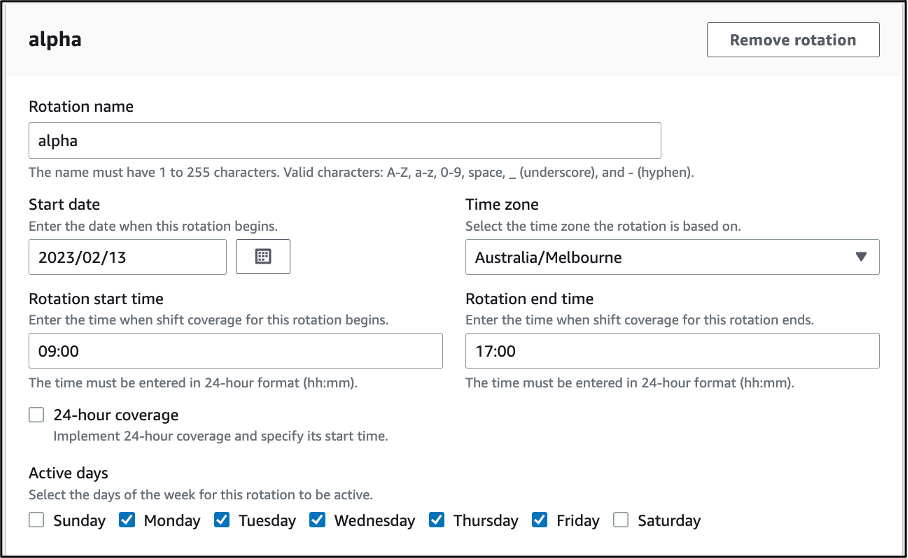Check the Sunday active day
This screenshot has width=908, height=558.
36,520
